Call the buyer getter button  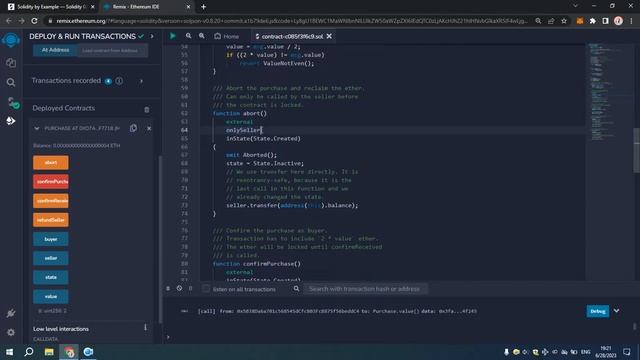coord(51,239)
